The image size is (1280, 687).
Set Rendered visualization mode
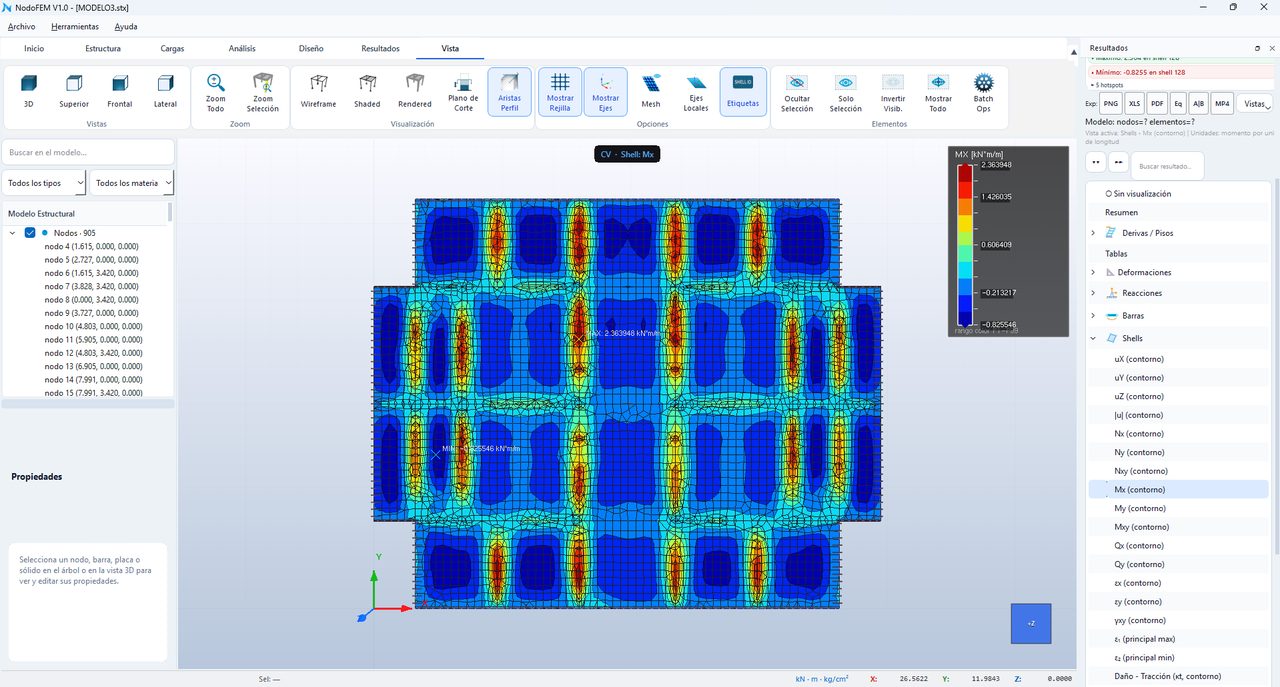point(415,91)
